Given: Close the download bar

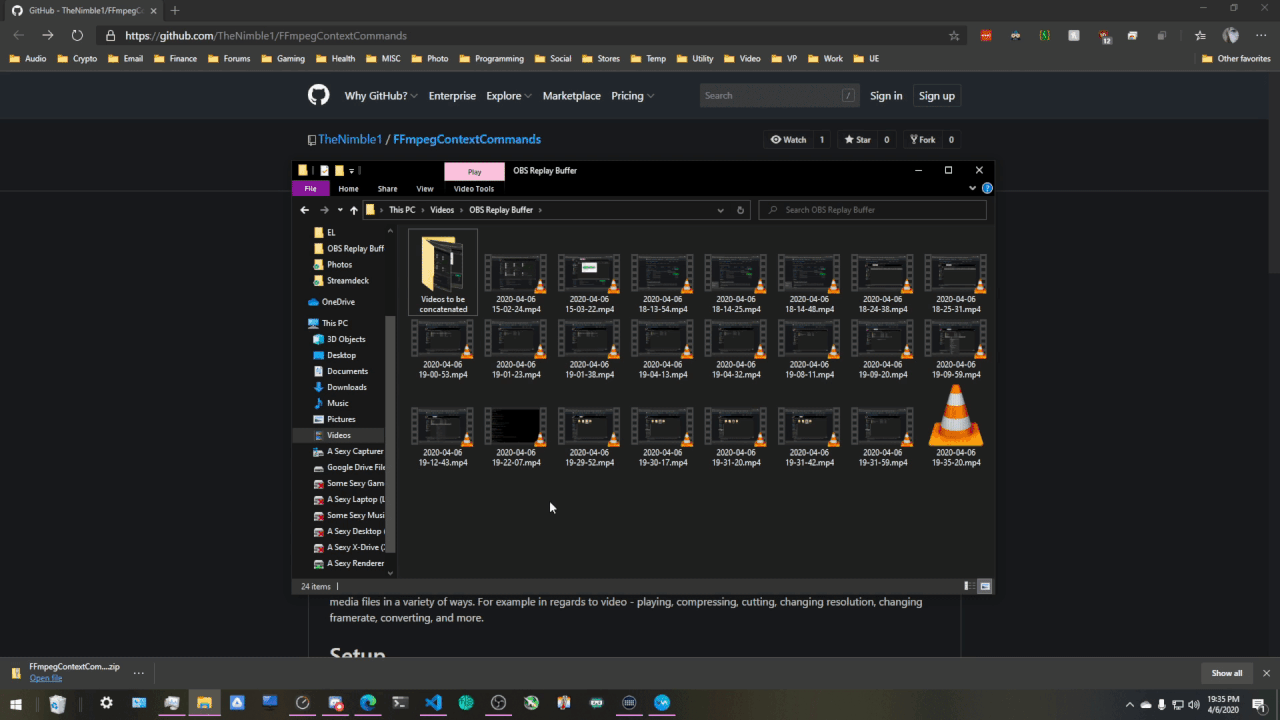Looking at the screenshot, I should pyautogui.click(x=1266, y=673).
